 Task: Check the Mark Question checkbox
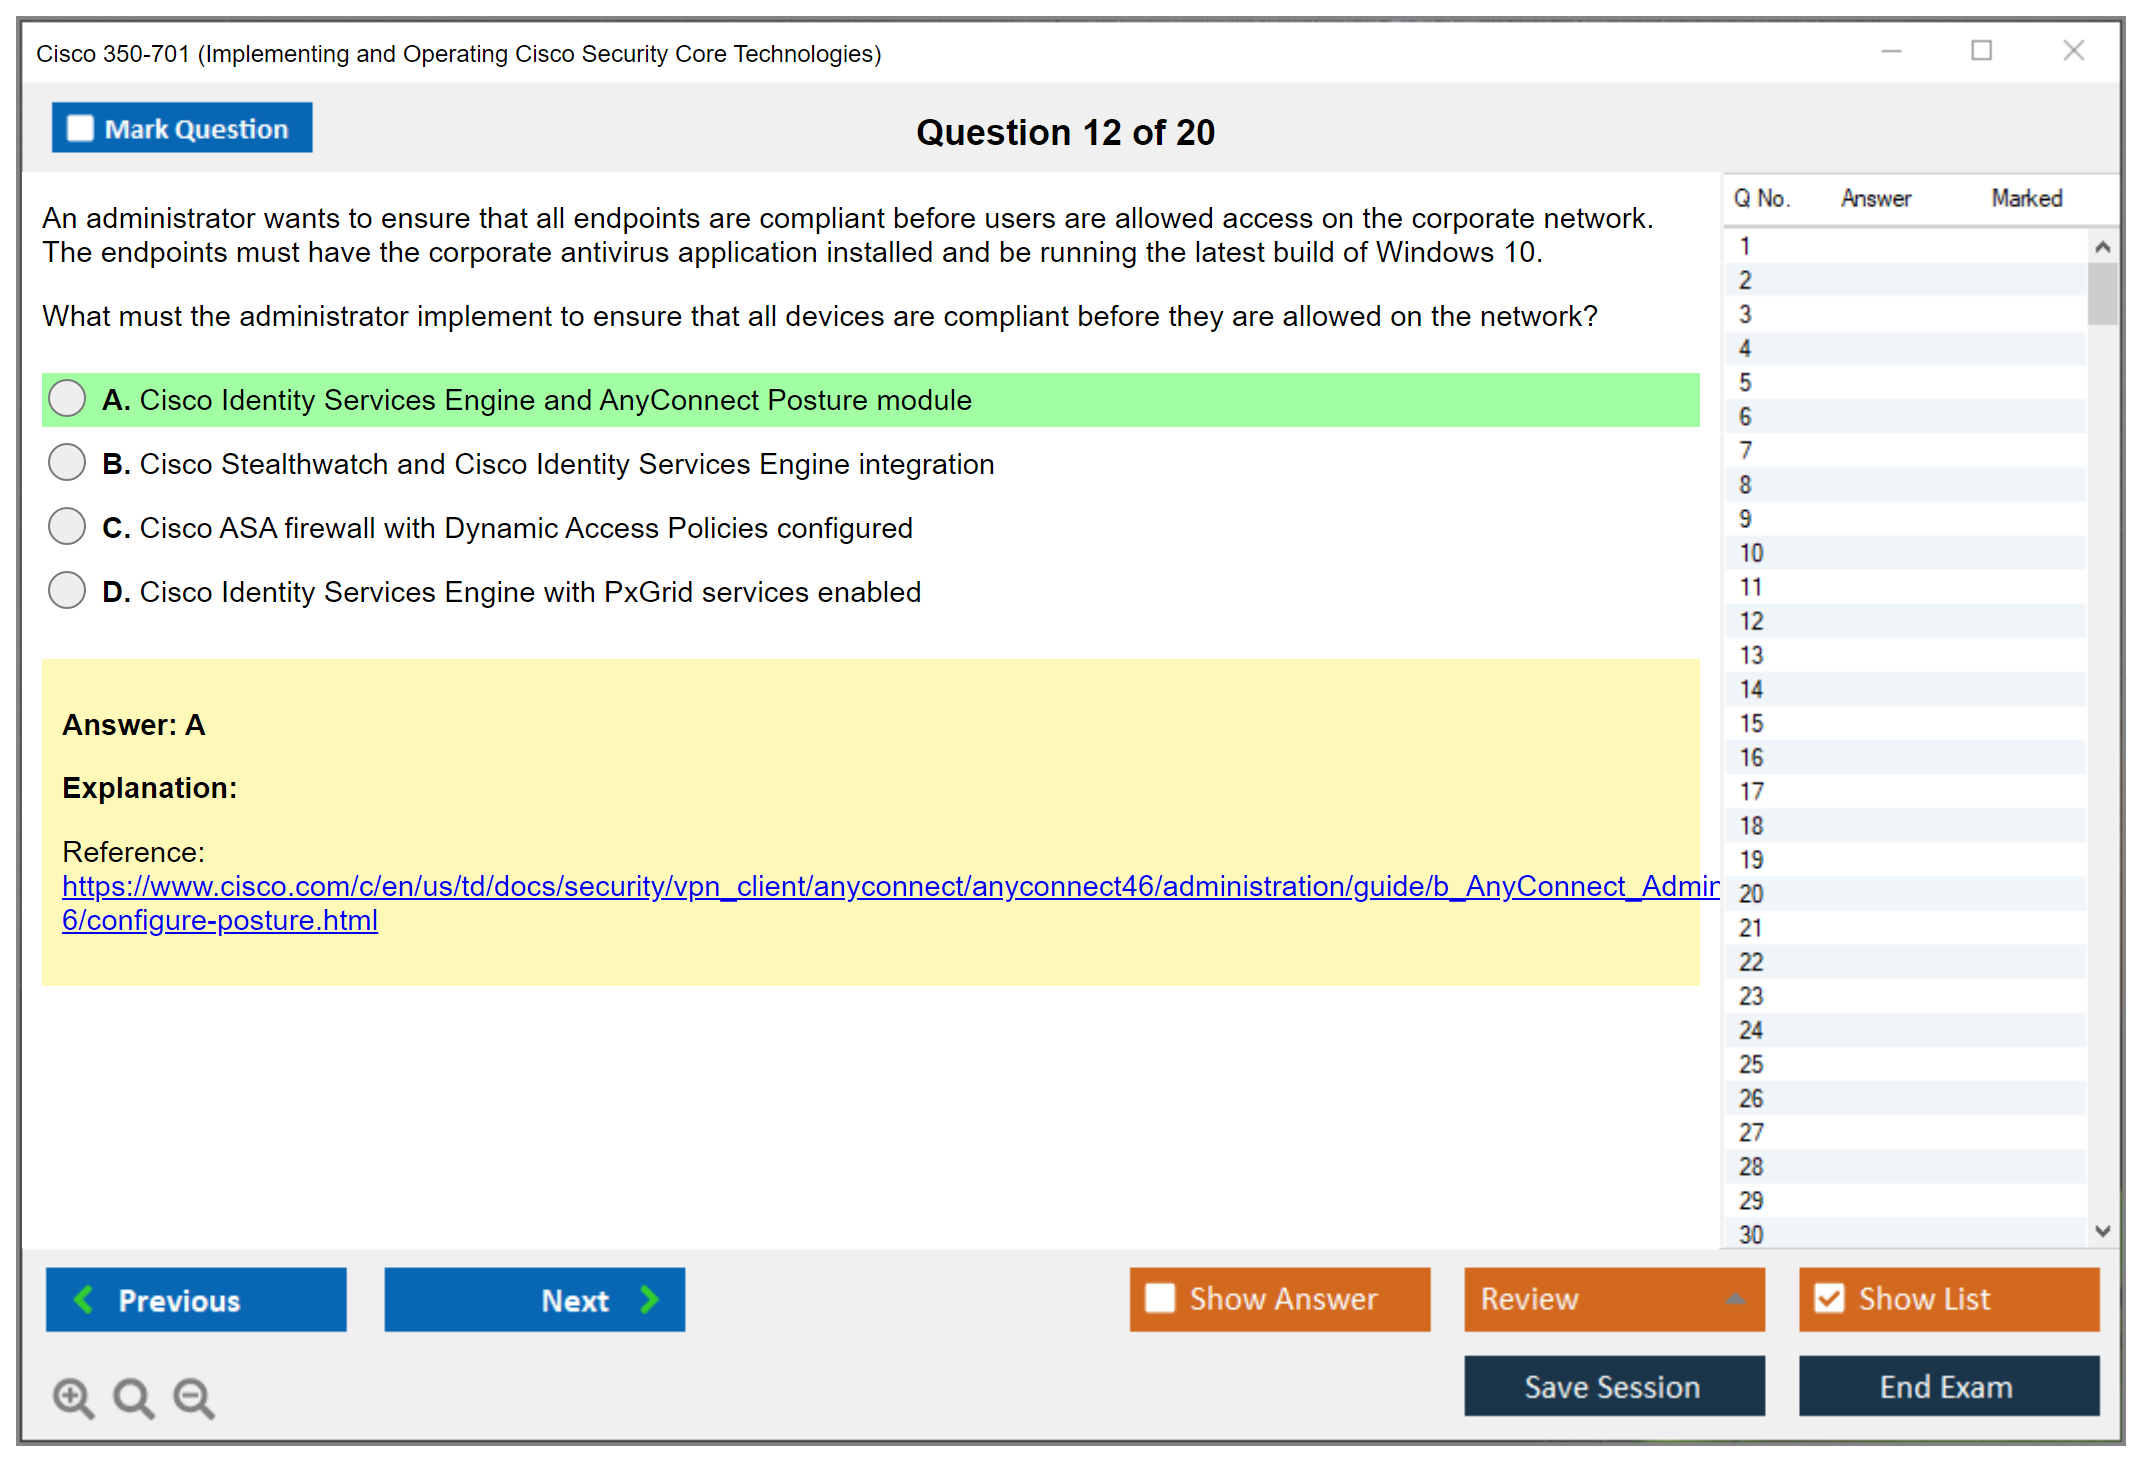point(80,128)
